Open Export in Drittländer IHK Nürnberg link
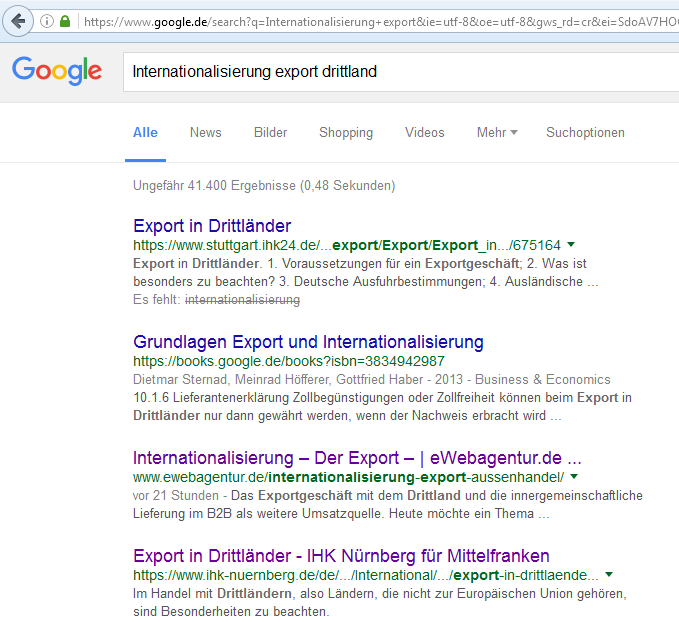This screenshot has height=622, width=679. [x=341, y=556]
